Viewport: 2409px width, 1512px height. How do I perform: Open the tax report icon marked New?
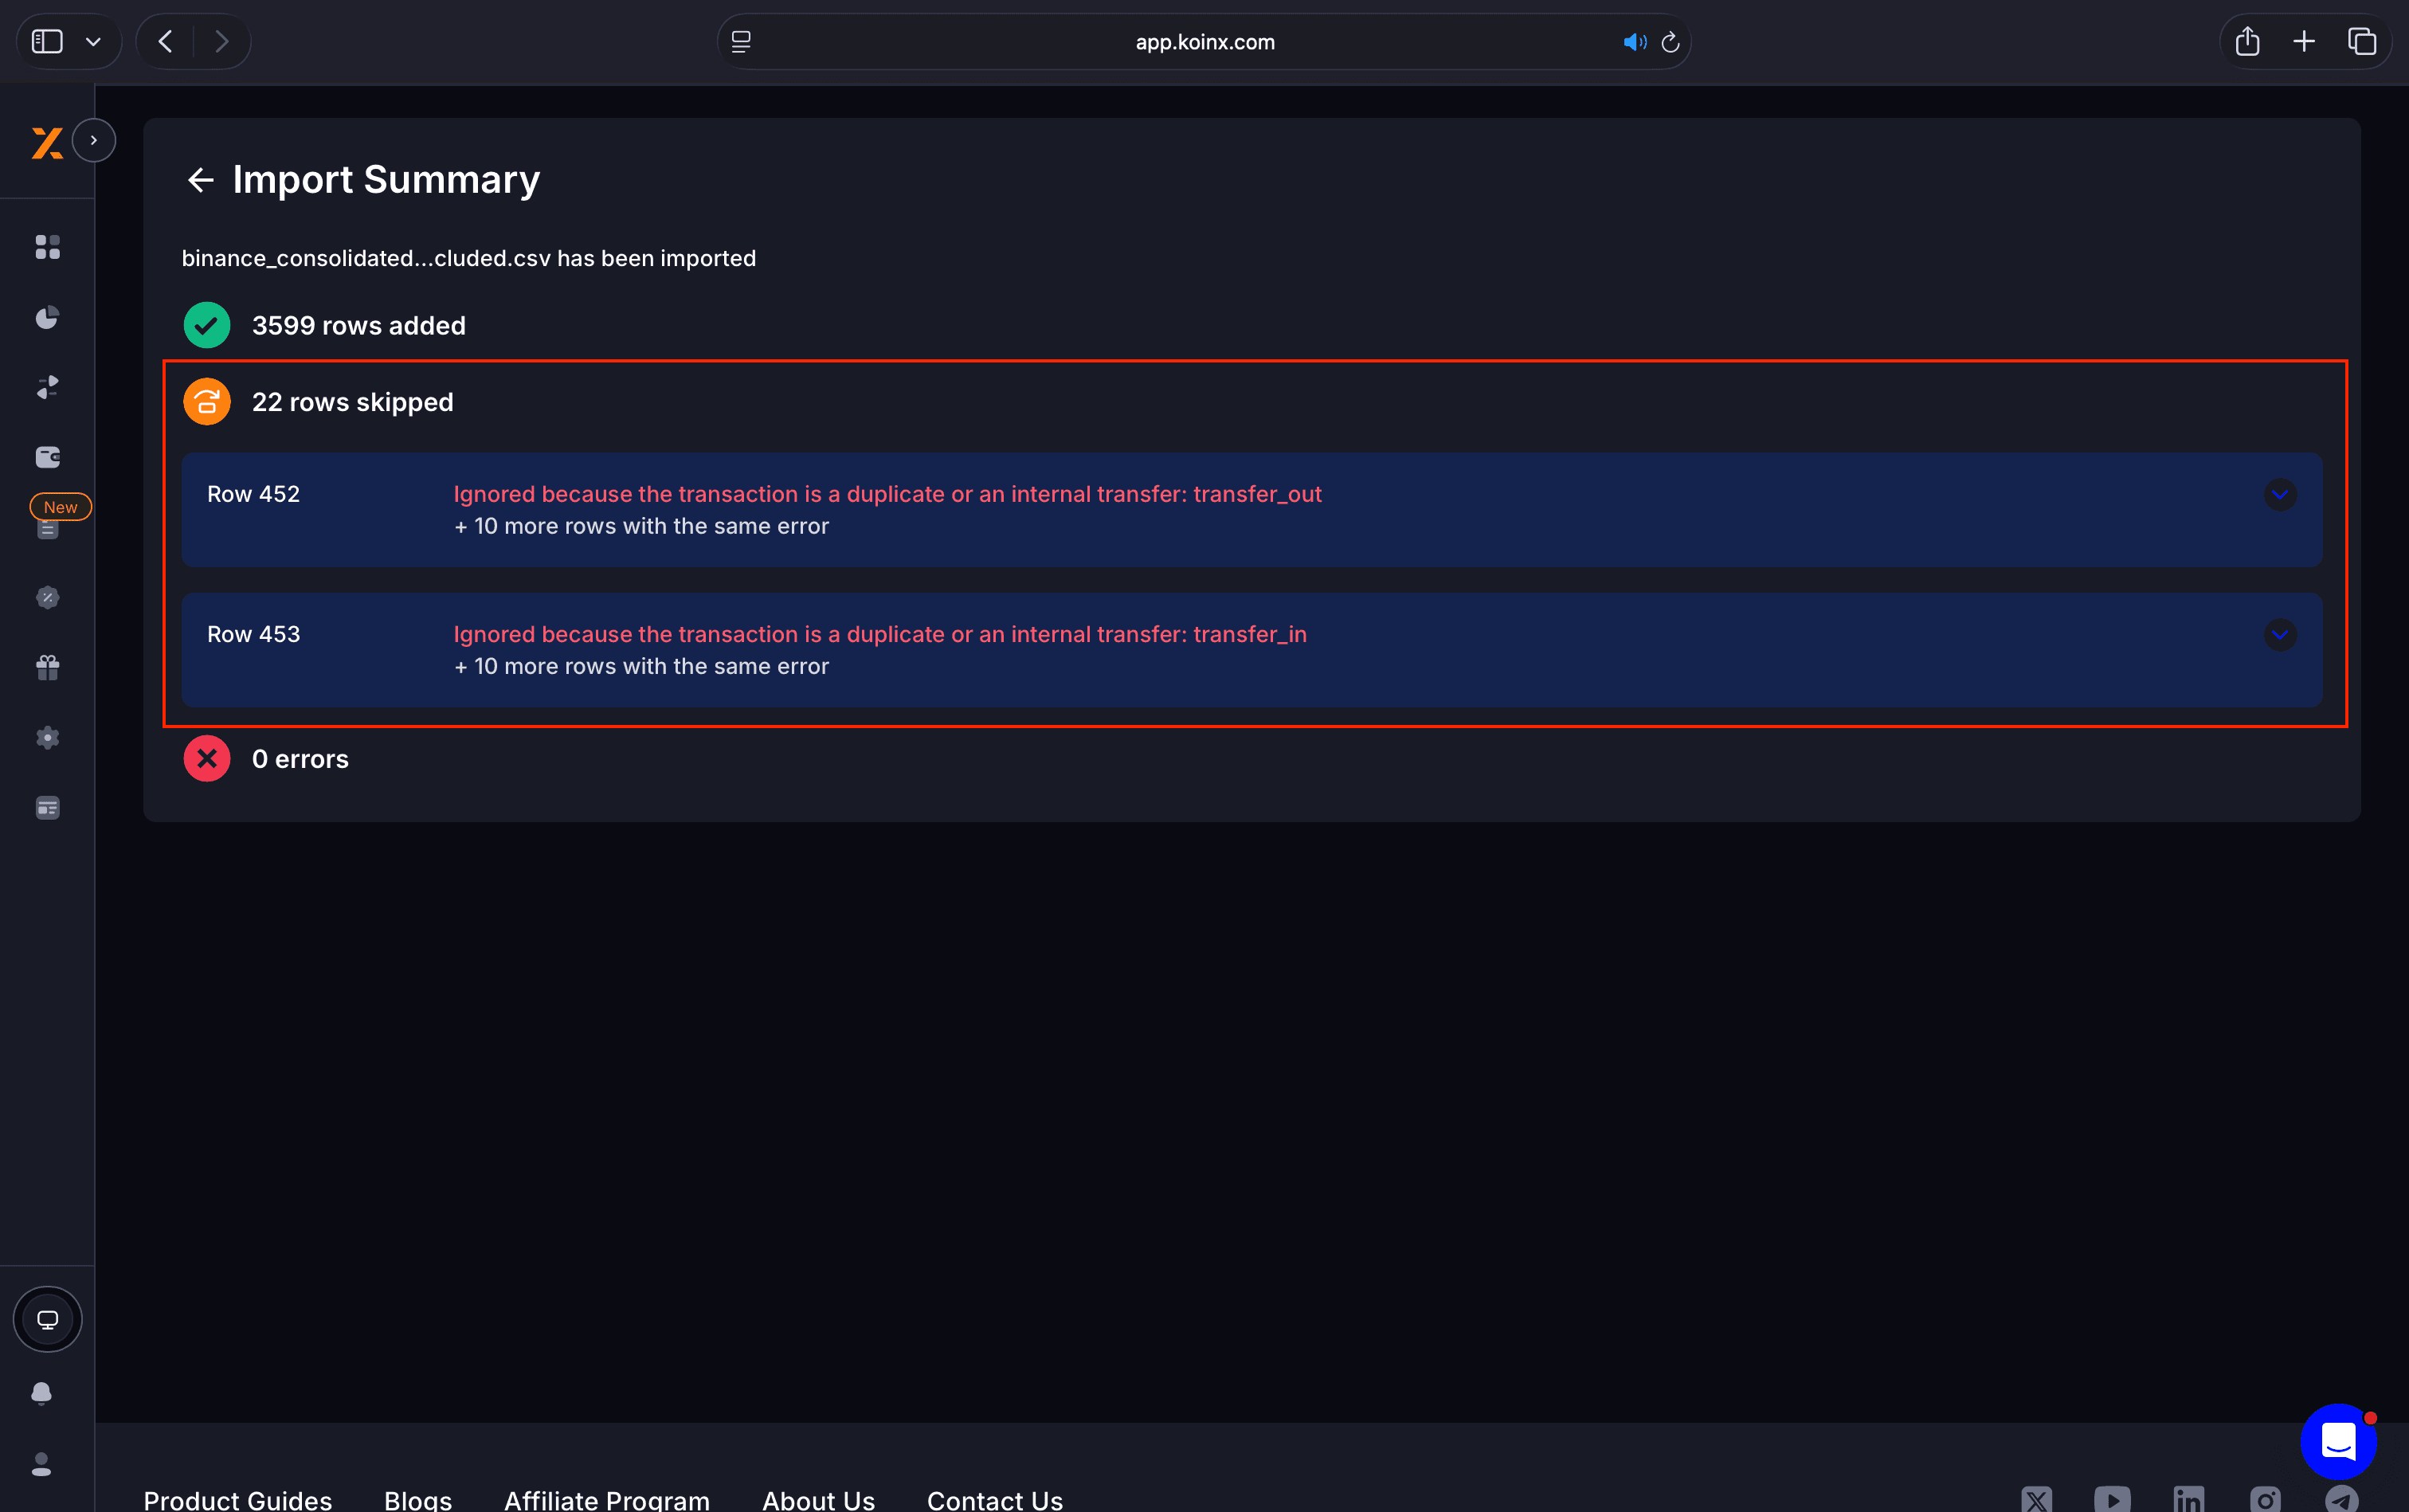click(x=47, y=529)
